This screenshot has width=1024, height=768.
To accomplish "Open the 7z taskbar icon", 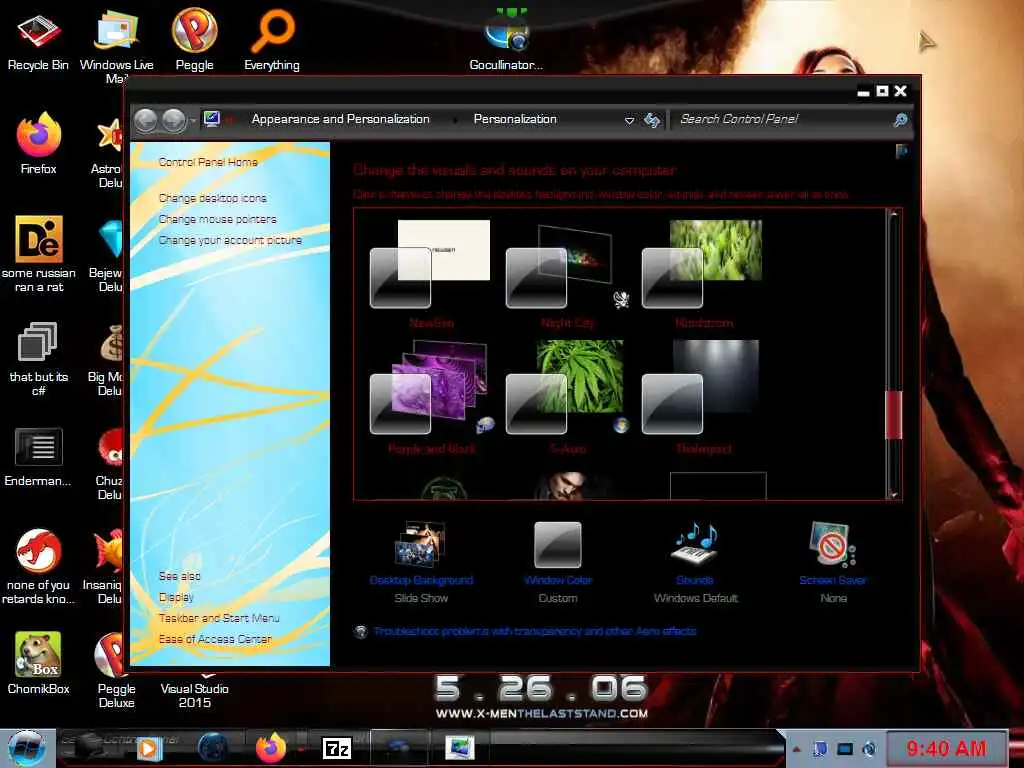I will pyautogui.click(x=337, y=748).
